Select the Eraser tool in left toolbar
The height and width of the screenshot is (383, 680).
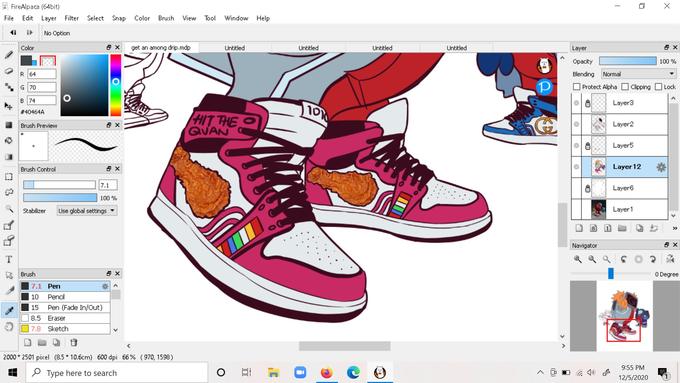click(x=9, y=71)
